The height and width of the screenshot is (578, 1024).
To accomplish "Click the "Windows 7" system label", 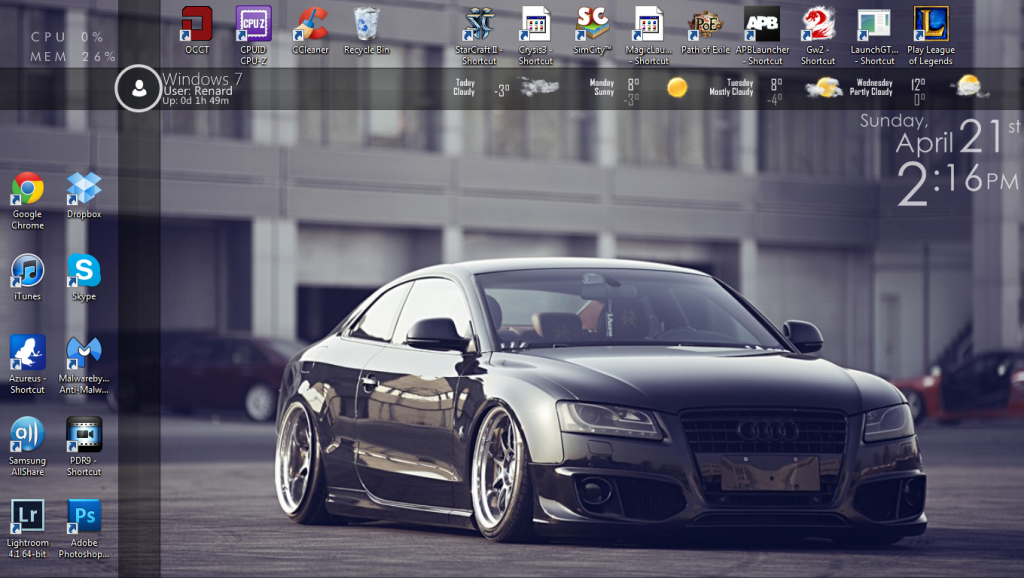I will (x=202, y=79).
